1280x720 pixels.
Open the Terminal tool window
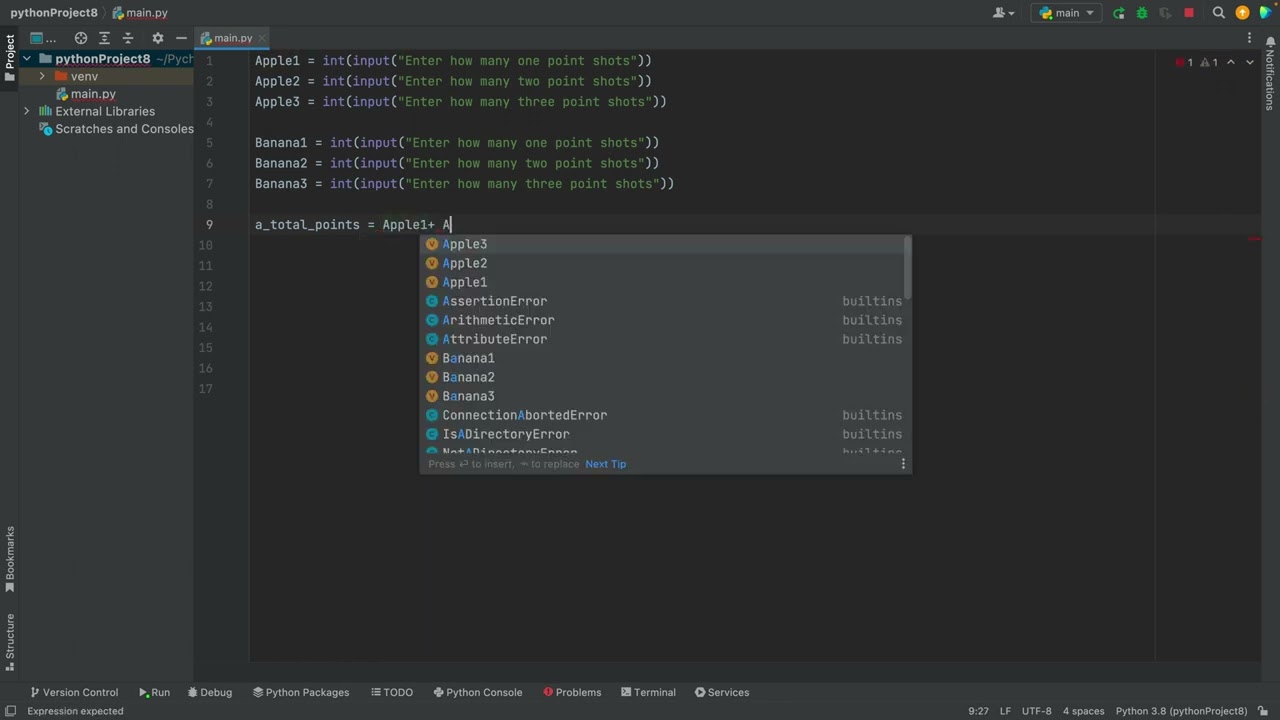click(x=648, y=692)
